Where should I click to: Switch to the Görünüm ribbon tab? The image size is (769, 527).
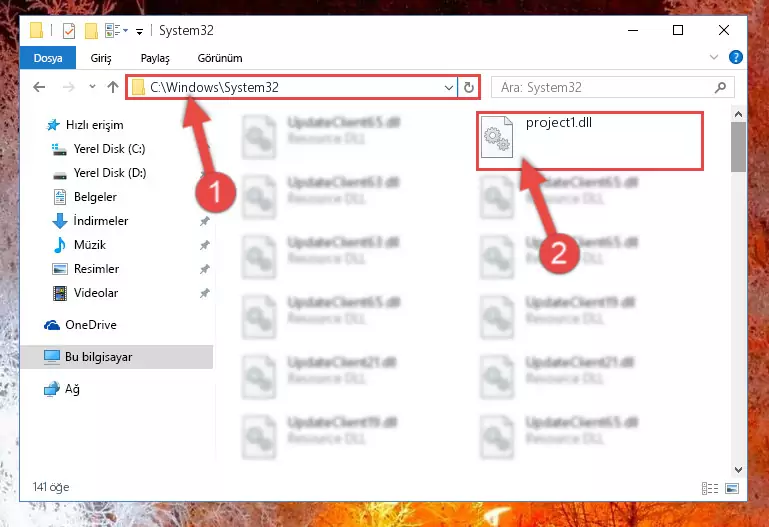point(220,58)
